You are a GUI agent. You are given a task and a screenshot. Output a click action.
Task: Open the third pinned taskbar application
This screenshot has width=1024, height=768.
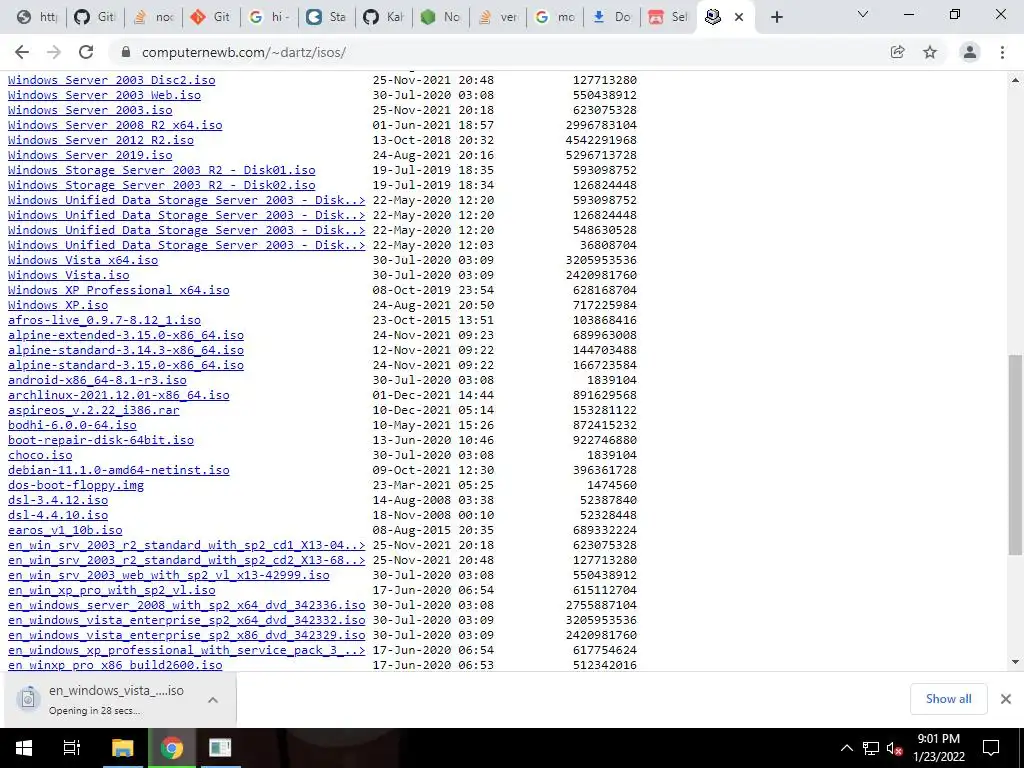tap(220, 748)
